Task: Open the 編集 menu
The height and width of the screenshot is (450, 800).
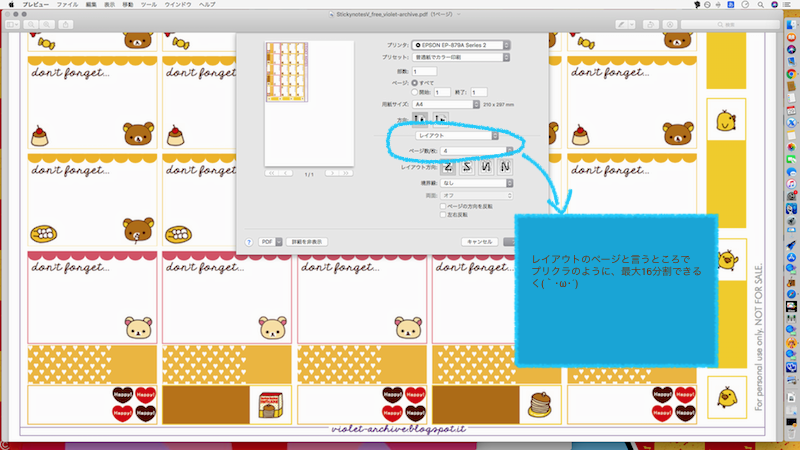Action: (x=91, y=4)
